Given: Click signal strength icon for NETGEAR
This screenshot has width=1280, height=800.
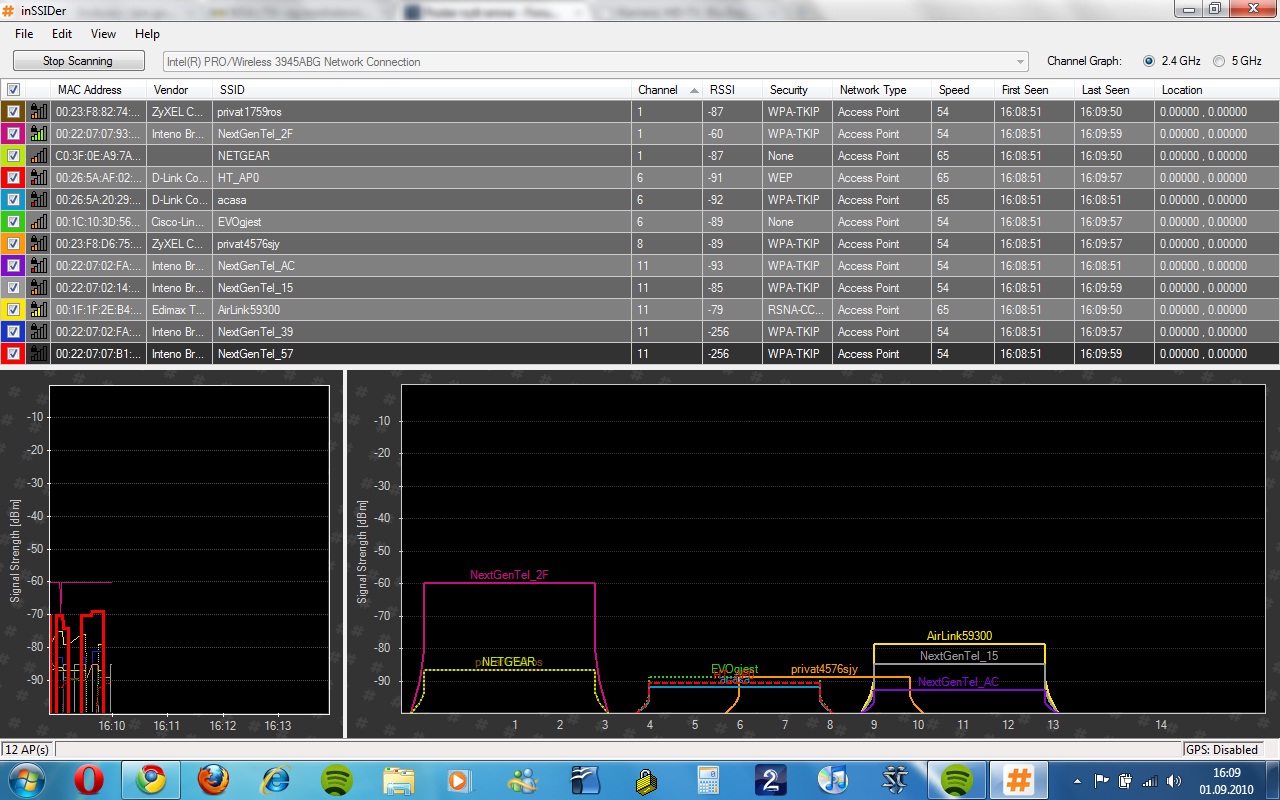Looking at the screenshot, I should 39,156.
